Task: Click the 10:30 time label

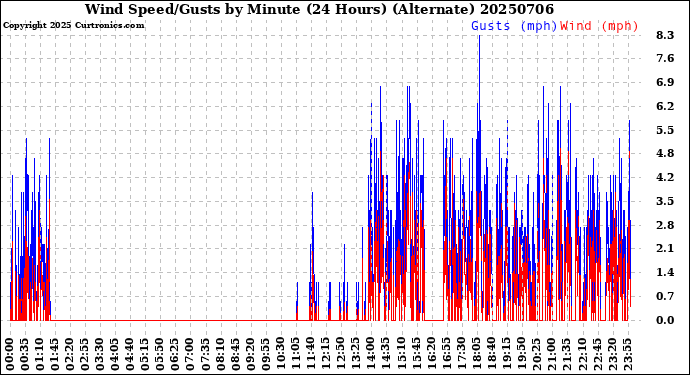Action: click(x=281, y=354)
